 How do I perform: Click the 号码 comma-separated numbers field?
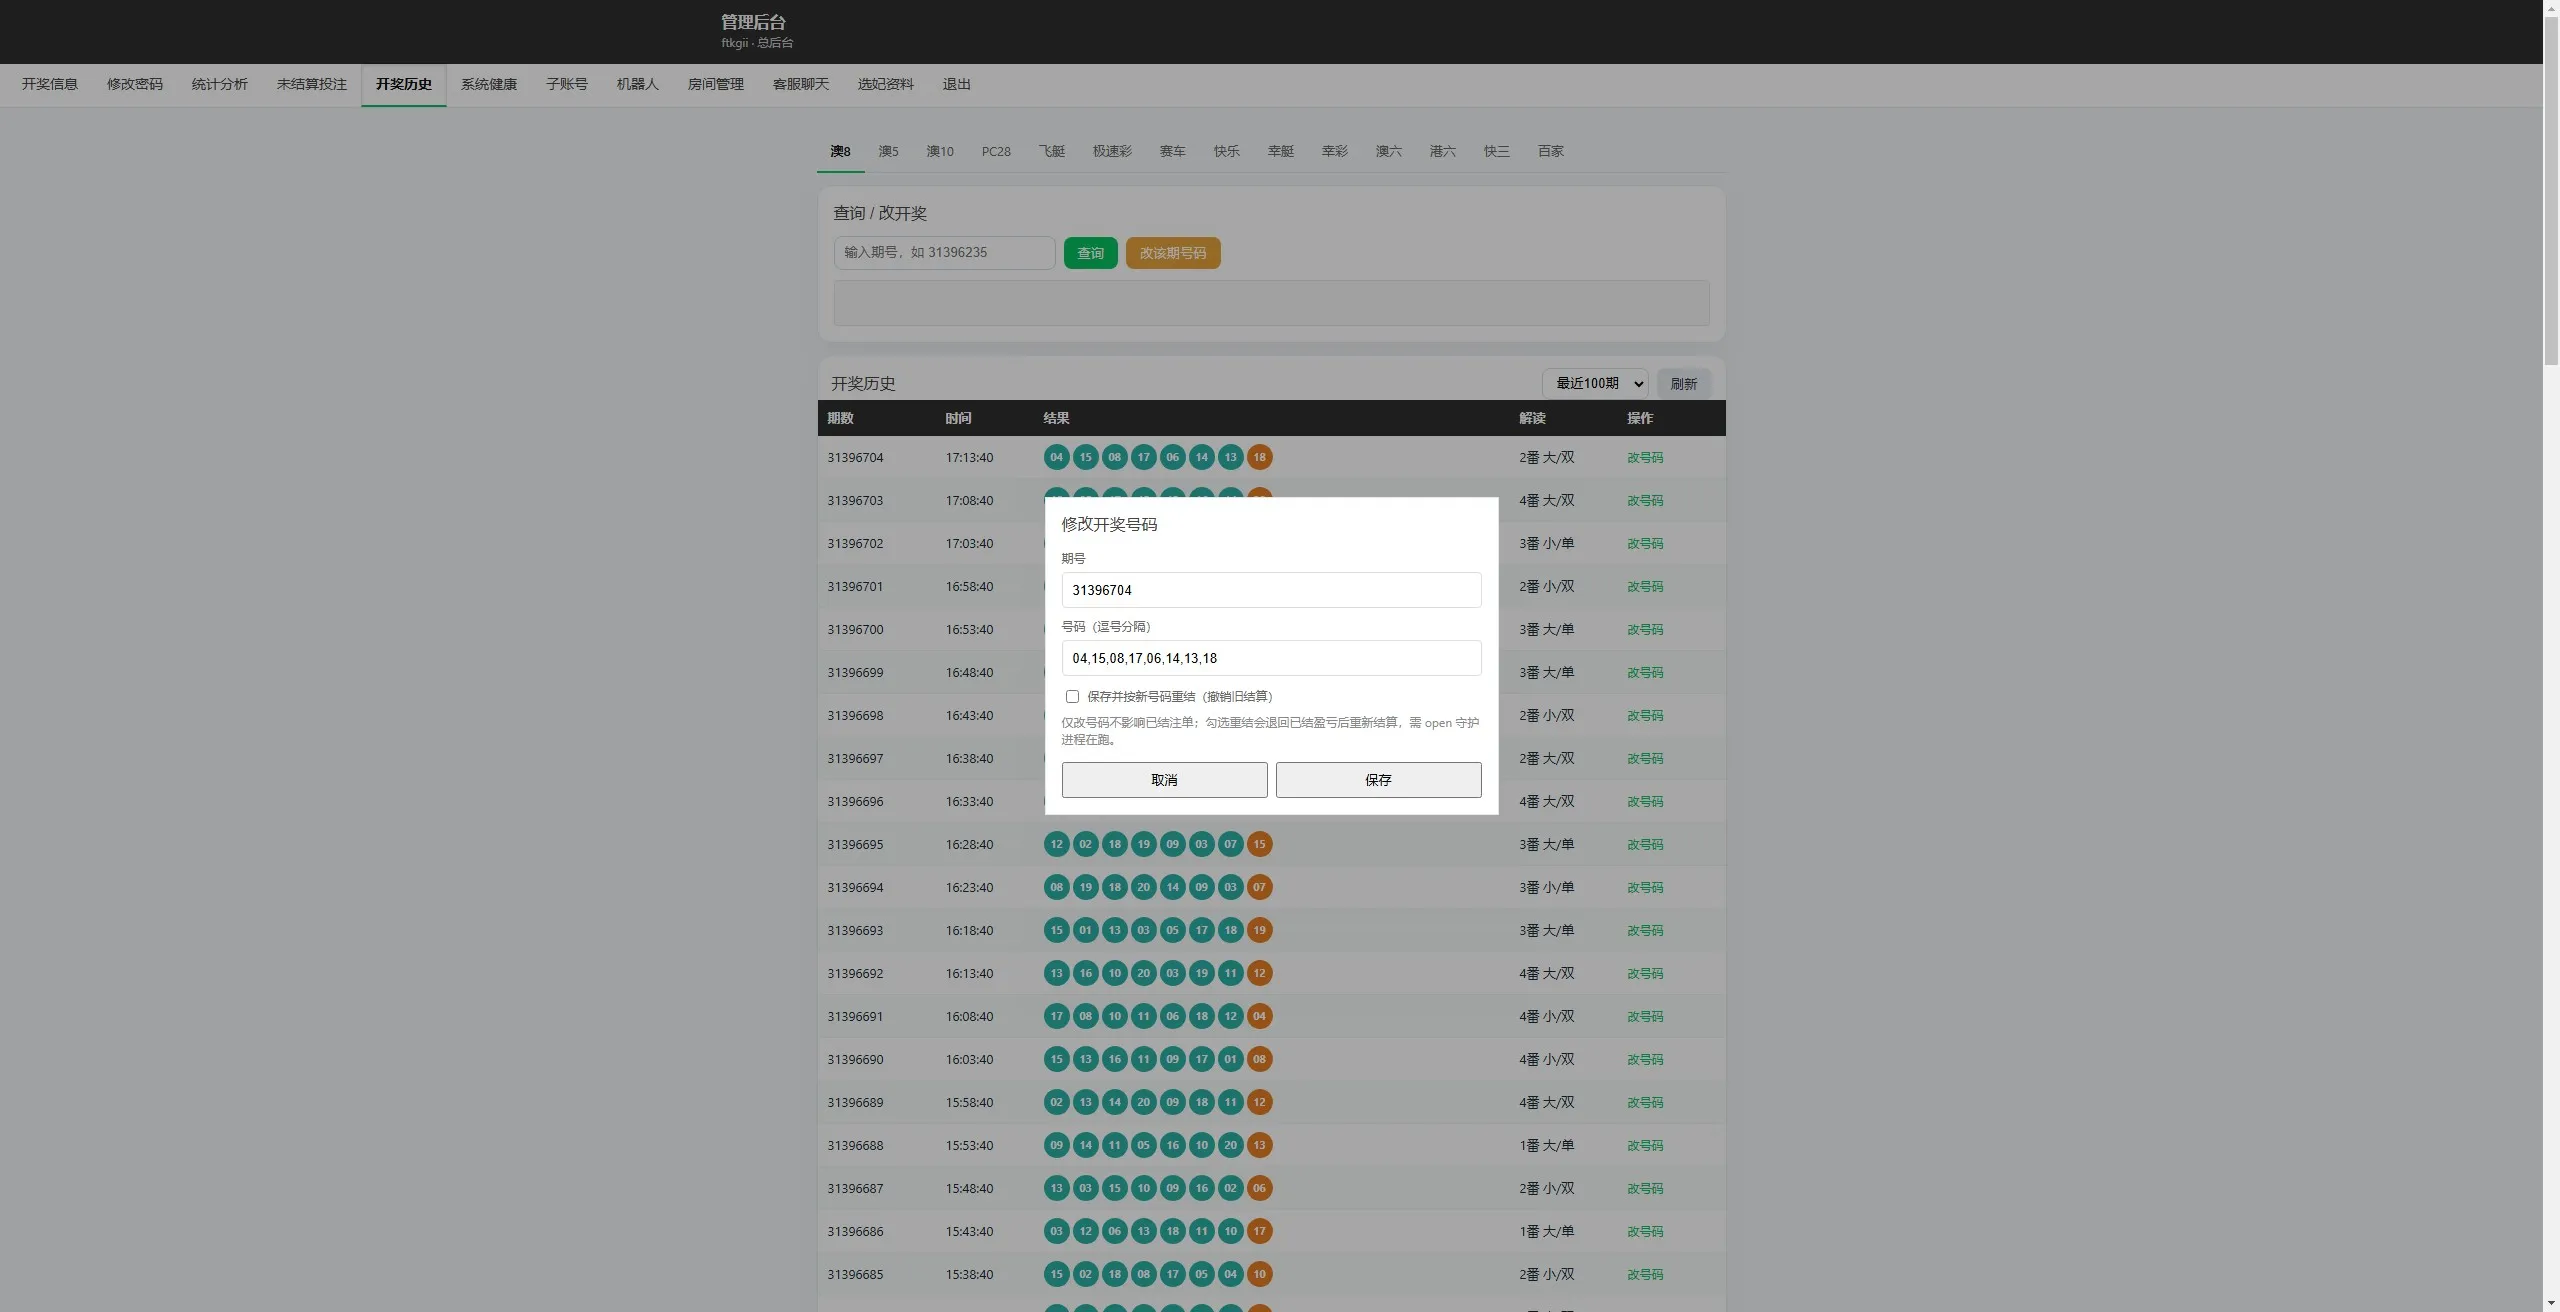1271,658
